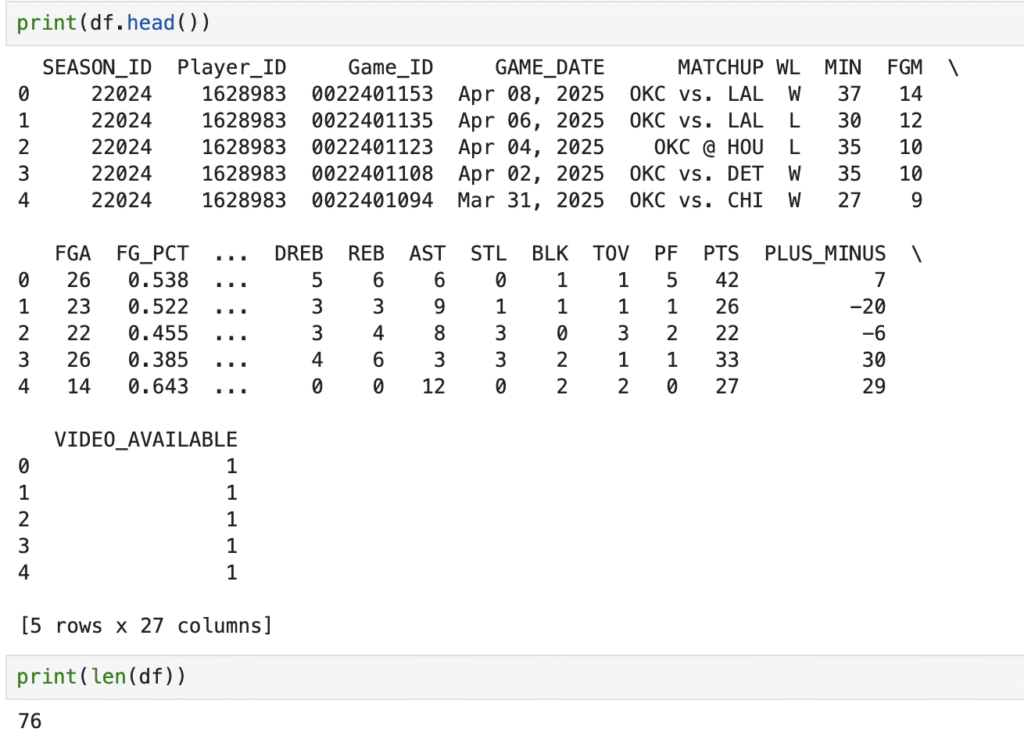Click the PLUS_MINUS column header
Image resolution: width=1024 pixels, height=743 pixels.
tap(825, 253)
